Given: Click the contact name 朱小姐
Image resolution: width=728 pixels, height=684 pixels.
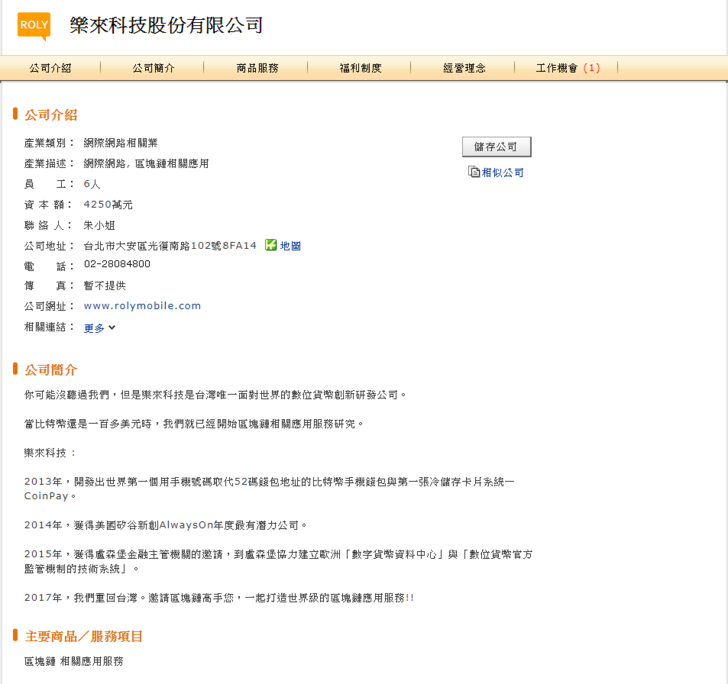Looking at the screenshot, I should coord(99,225).
